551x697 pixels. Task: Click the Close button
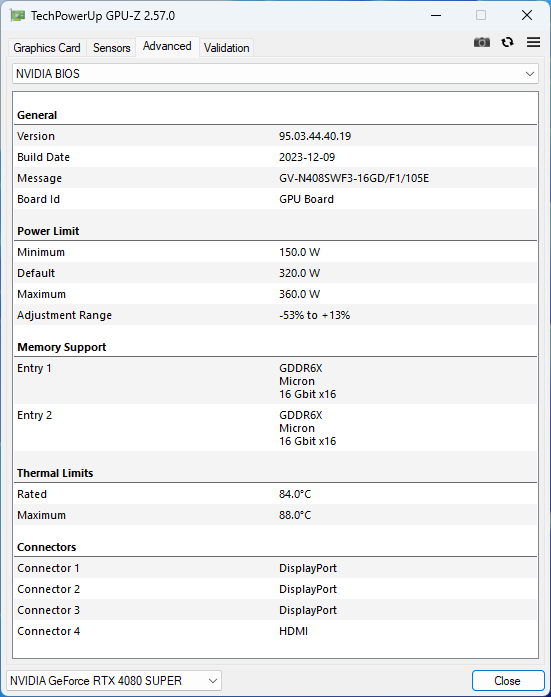click(508, 681)
